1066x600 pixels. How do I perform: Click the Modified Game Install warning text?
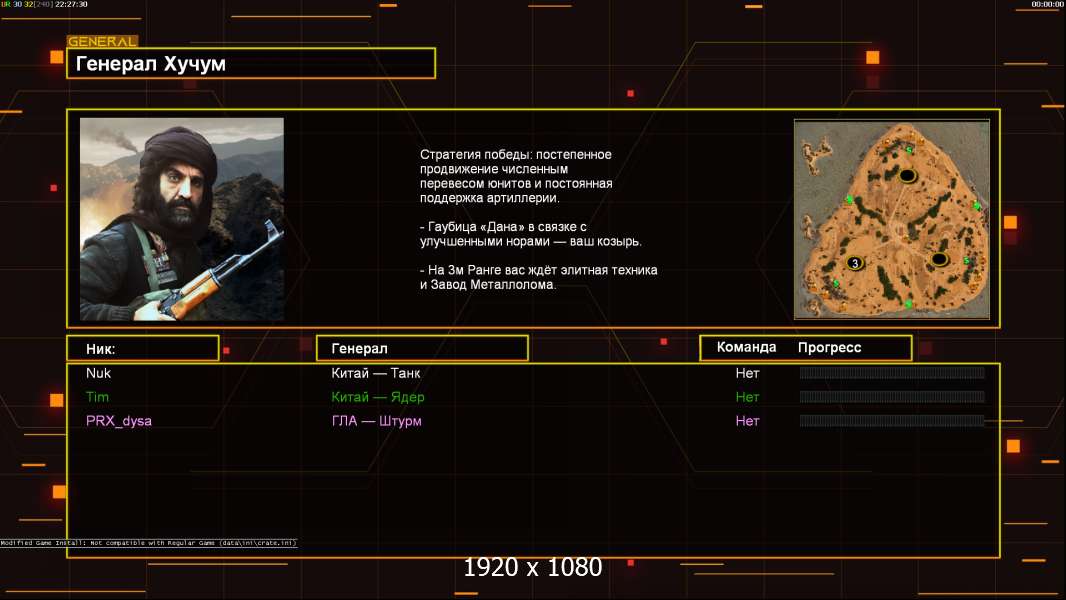(148, 543)
